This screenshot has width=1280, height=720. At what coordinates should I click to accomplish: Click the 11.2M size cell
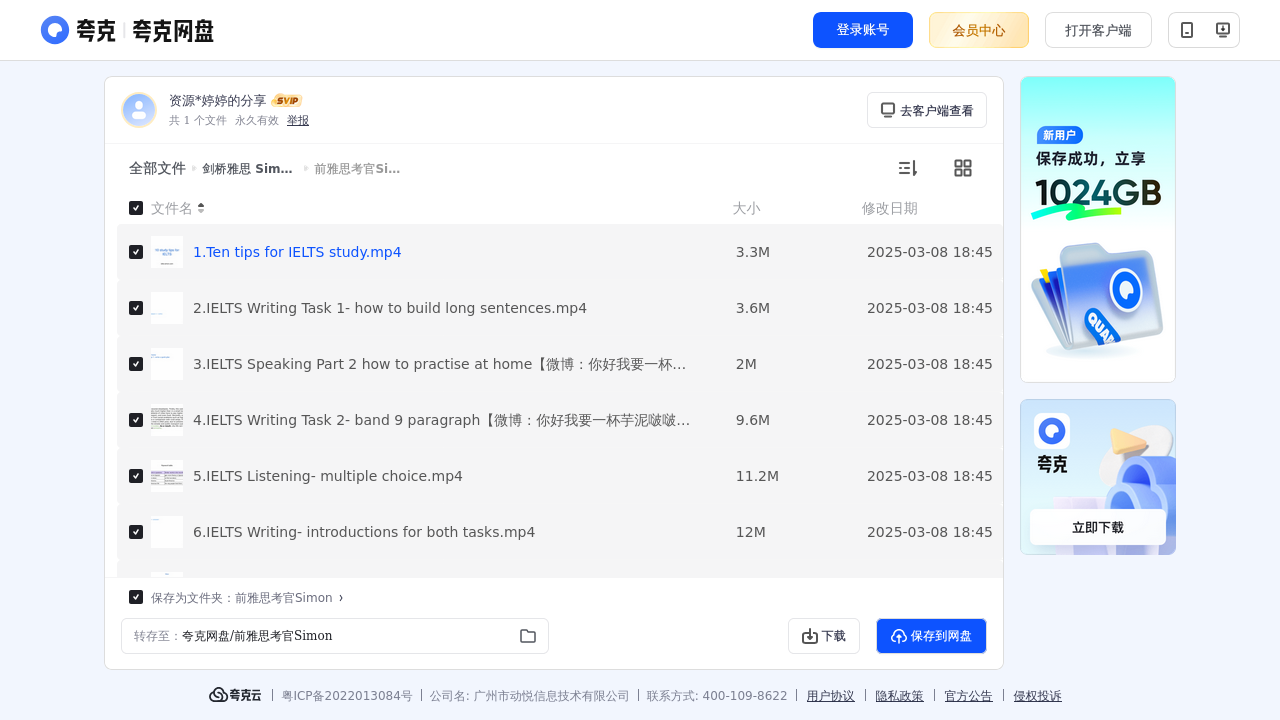click(x=757, y=476)
